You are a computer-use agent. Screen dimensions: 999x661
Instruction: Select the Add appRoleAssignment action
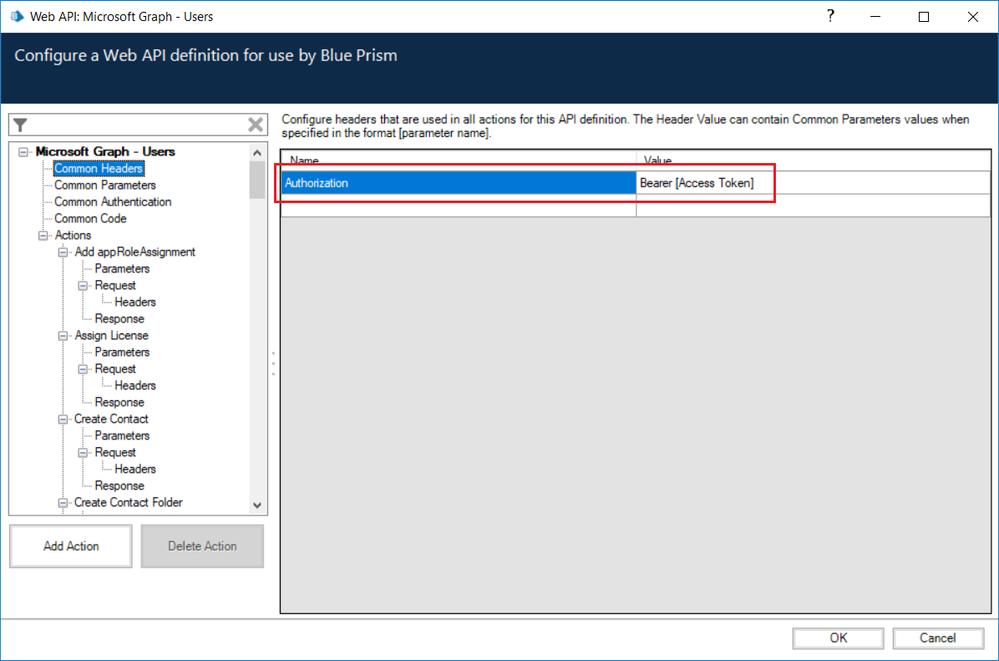click(135, 252)
